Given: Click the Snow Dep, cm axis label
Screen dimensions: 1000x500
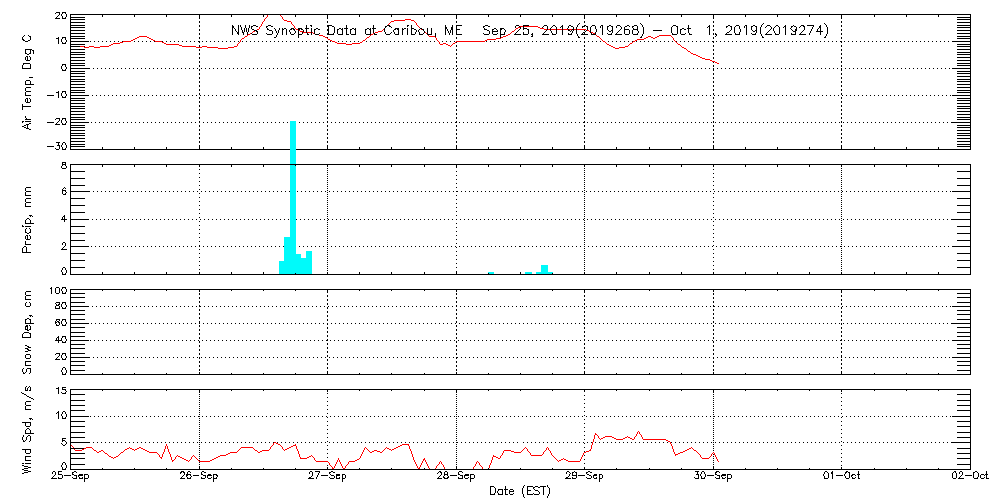Looking at the screenshot, I should [x=29, y=331].
